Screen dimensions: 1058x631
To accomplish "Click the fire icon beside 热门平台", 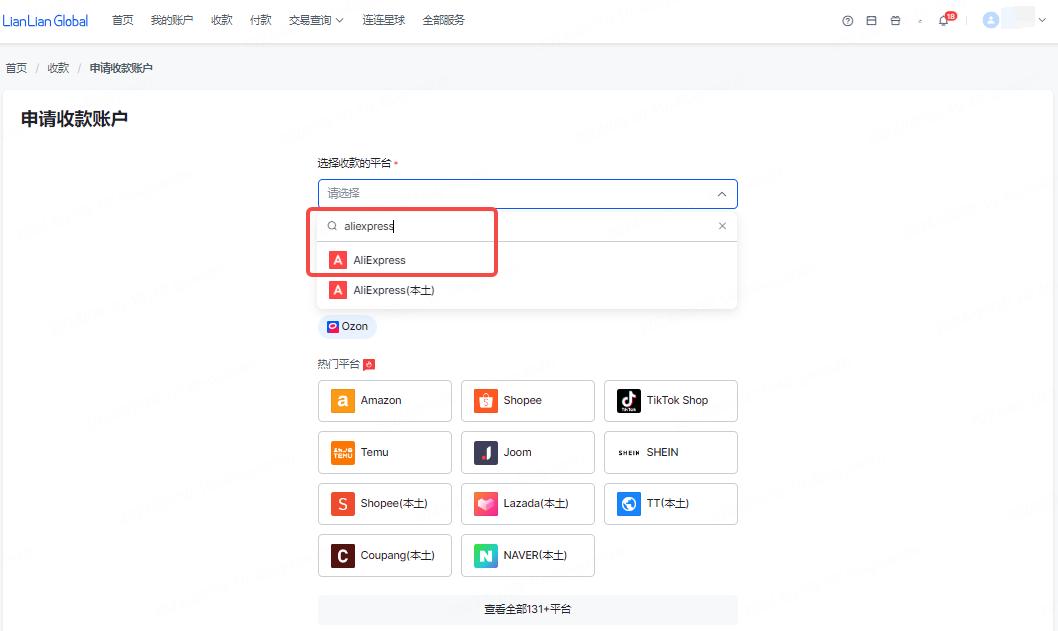I will click(x=369, y=364).
